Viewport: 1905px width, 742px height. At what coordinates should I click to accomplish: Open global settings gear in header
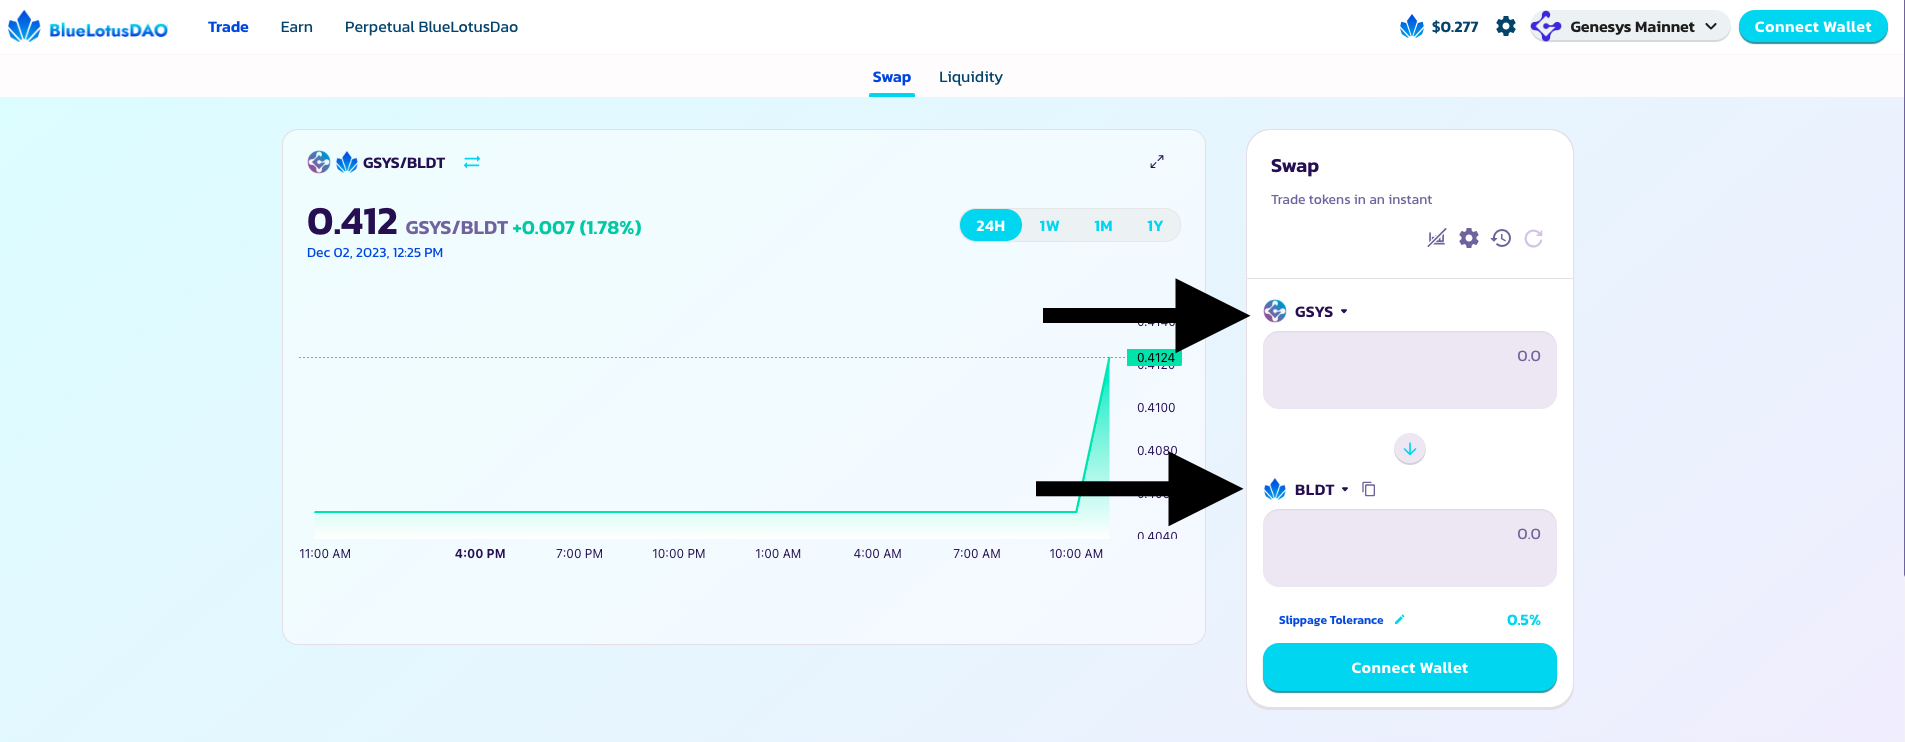pos(1506,26)
